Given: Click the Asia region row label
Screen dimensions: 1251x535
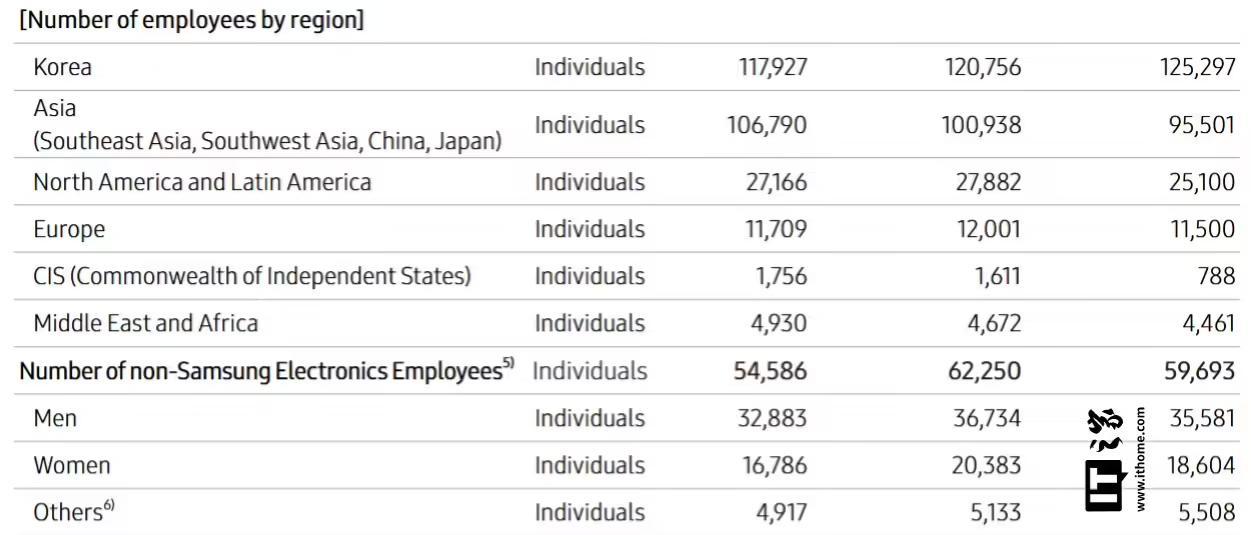Looking at the screenshot, I should [x=267, y=125].
